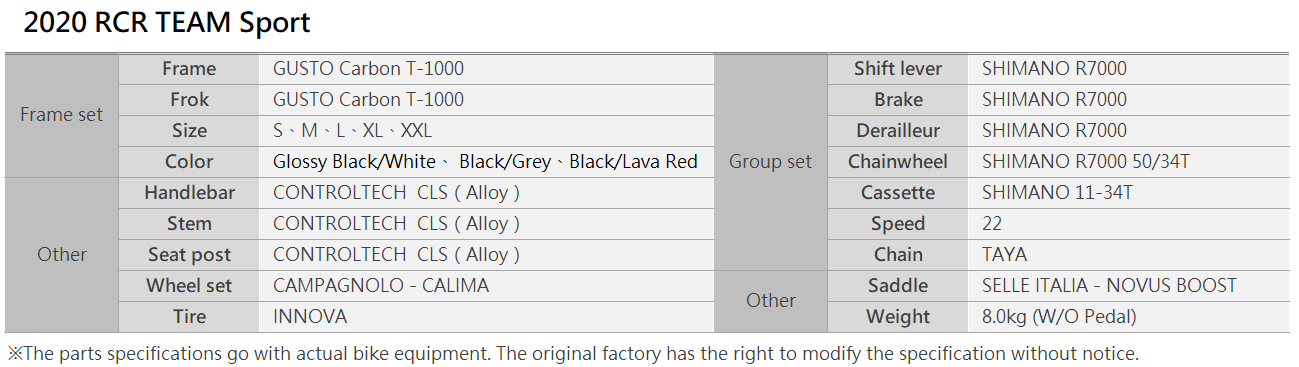The width and height of the screenshot is (1299, 367).
Task: Select the Shift lever label cell
Action: pyautogui.click(x=898, y=69)
